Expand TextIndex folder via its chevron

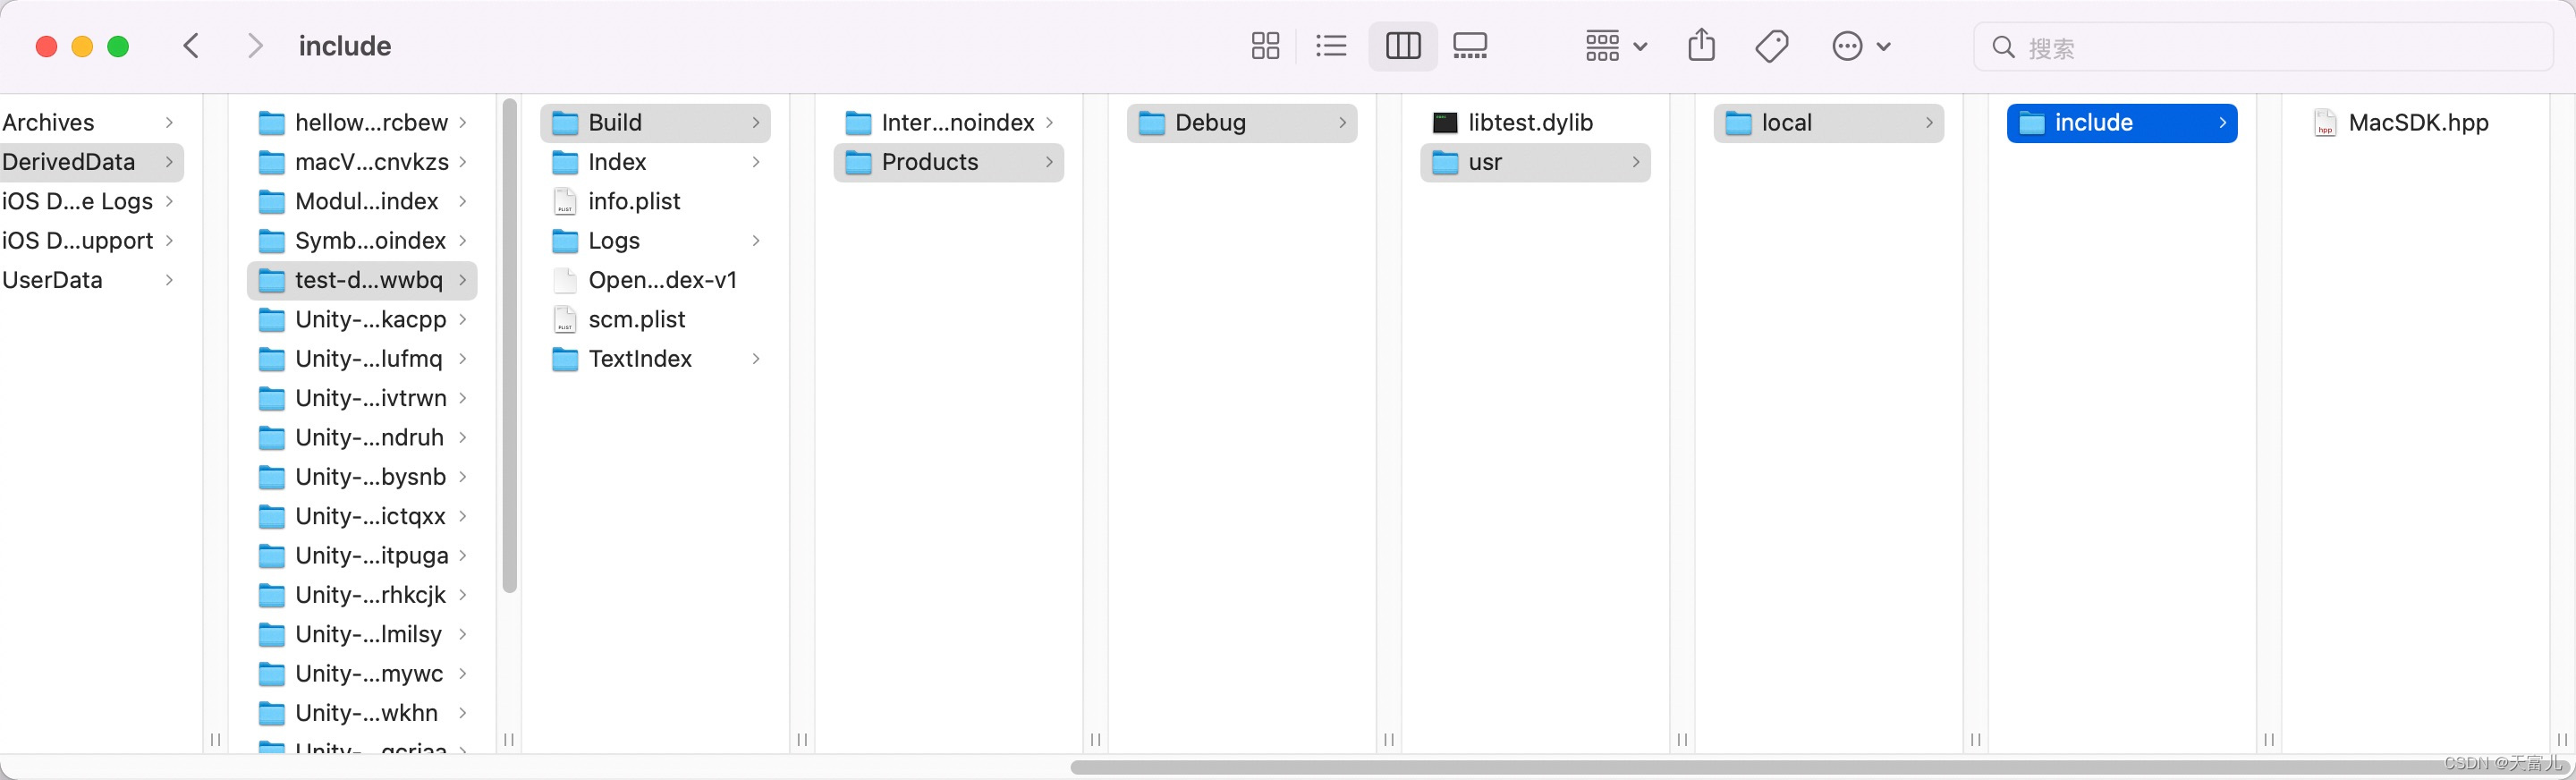click(756, 359)
